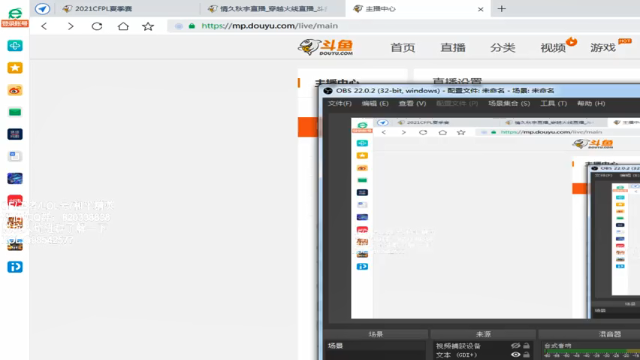
Task: Open a new tab with the plus button
Action: click(502, 9)
